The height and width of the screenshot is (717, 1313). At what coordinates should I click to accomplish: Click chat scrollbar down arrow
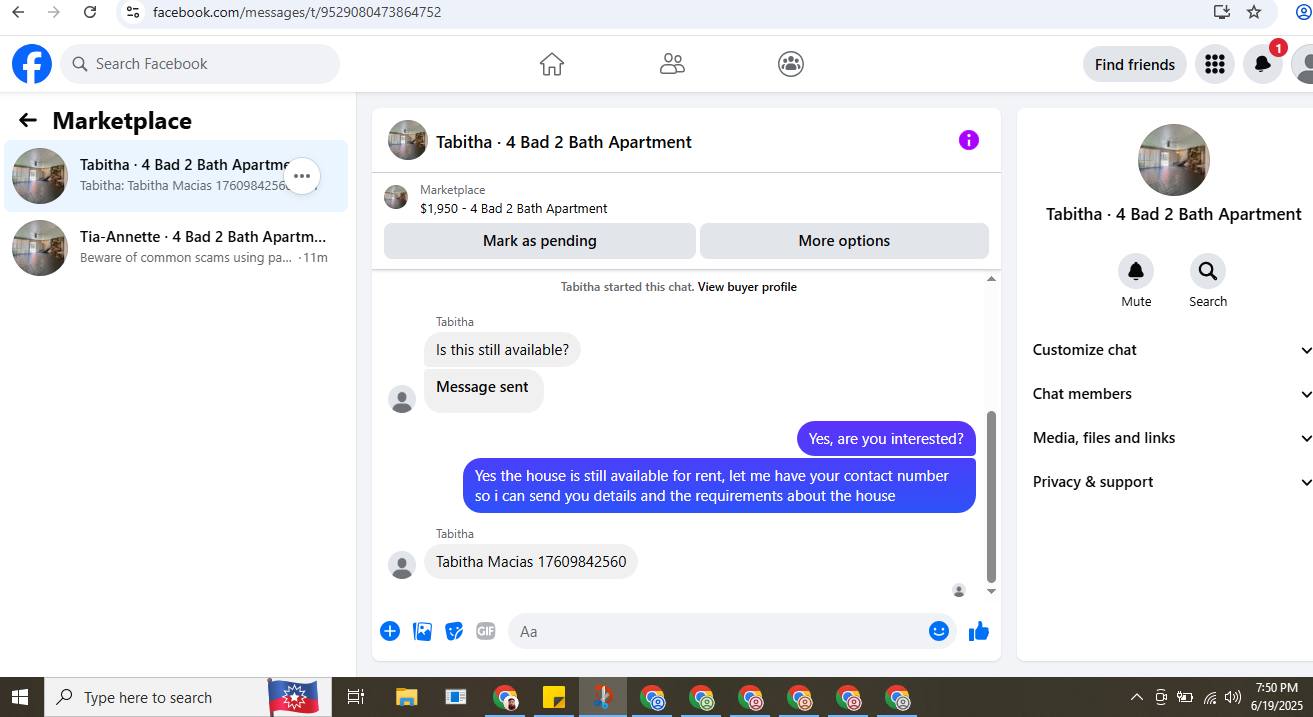click(x=992, y=591)
